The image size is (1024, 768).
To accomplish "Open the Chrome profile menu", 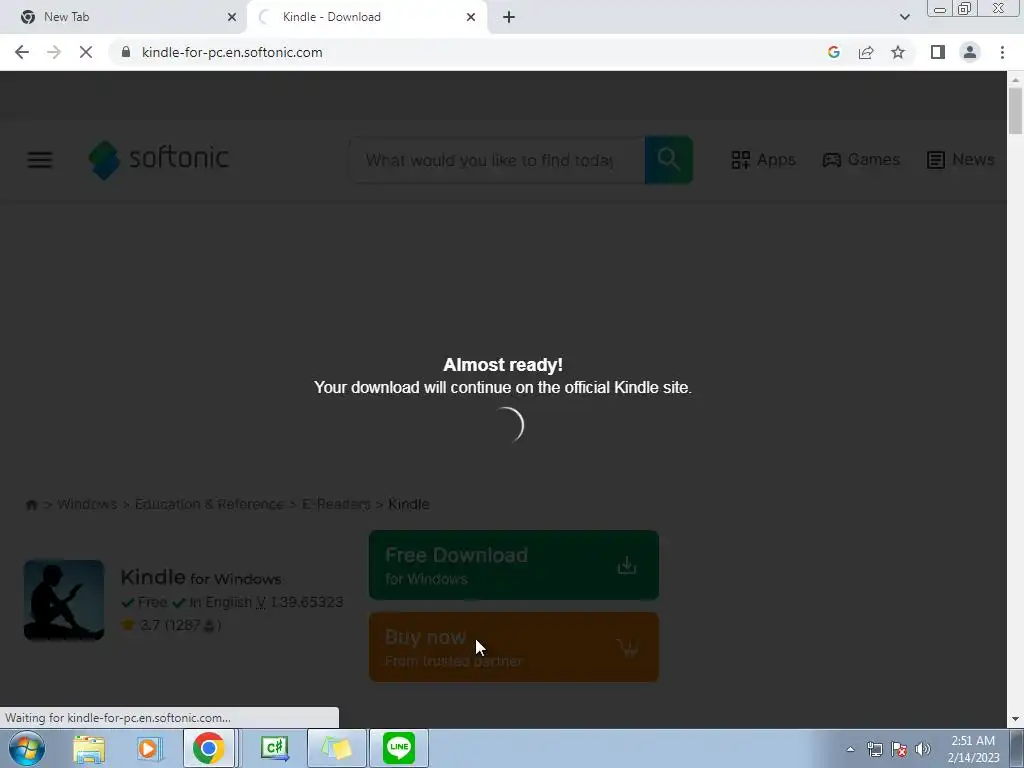I will 970,52.
